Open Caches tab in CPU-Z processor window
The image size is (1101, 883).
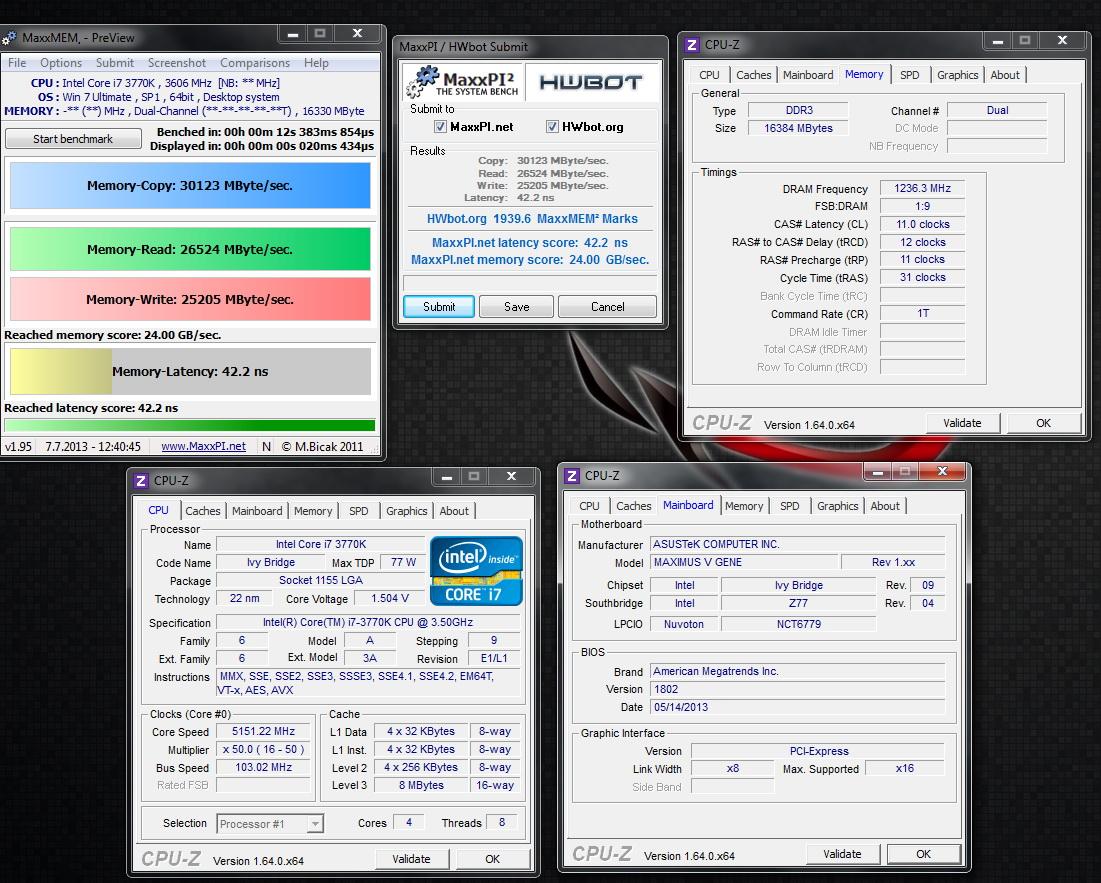pos(203,511)
